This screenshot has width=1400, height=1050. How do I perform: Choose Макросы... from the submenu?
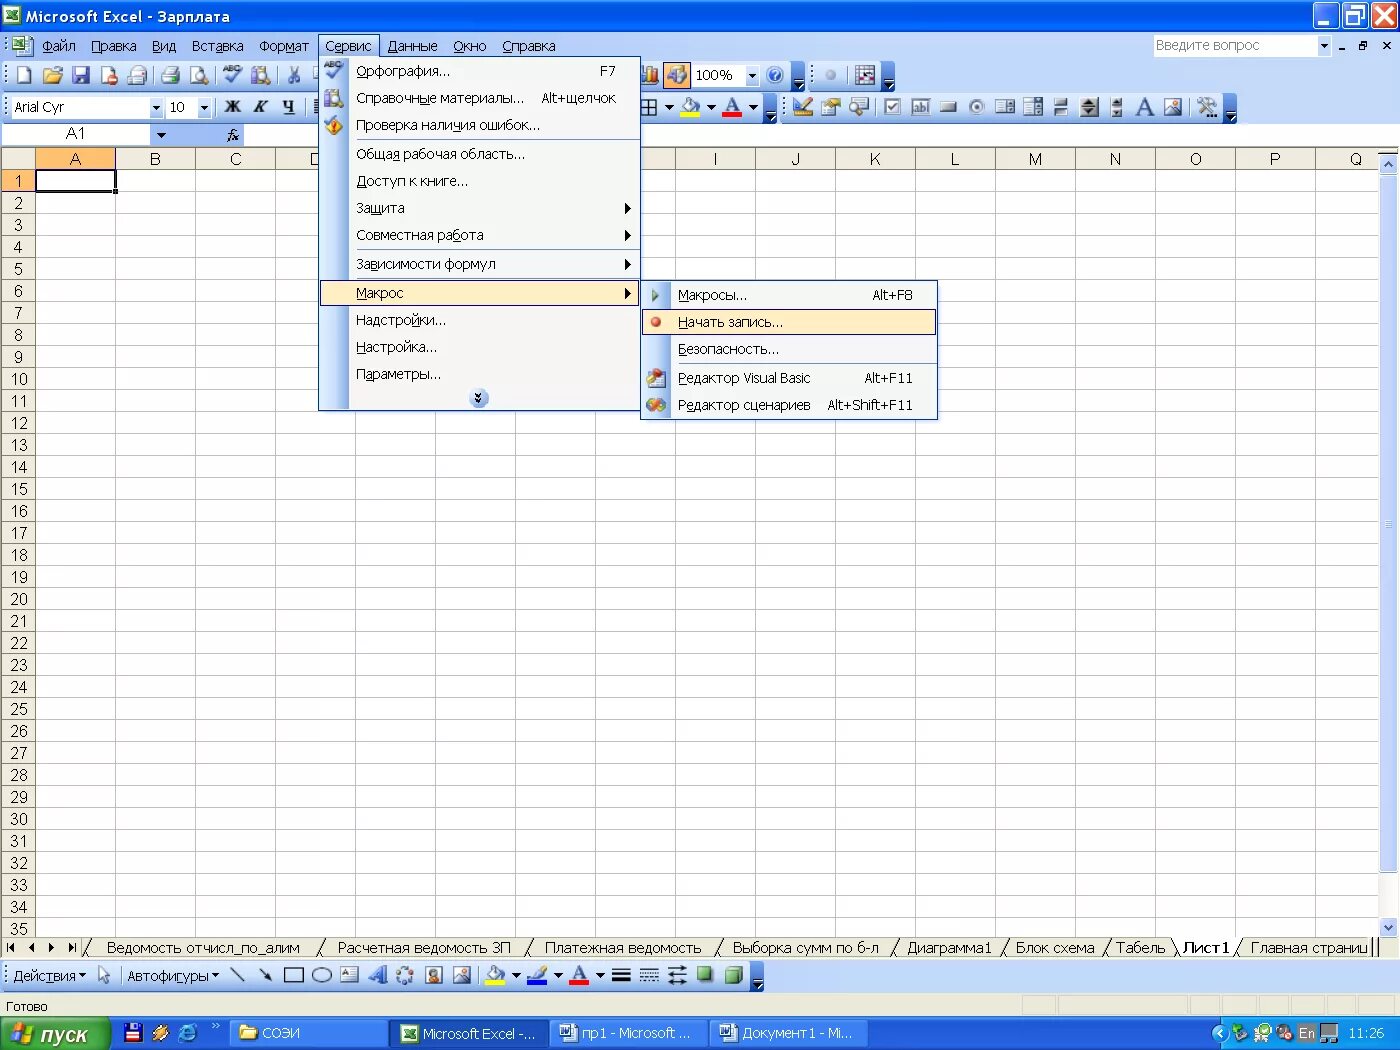(789, 295)
